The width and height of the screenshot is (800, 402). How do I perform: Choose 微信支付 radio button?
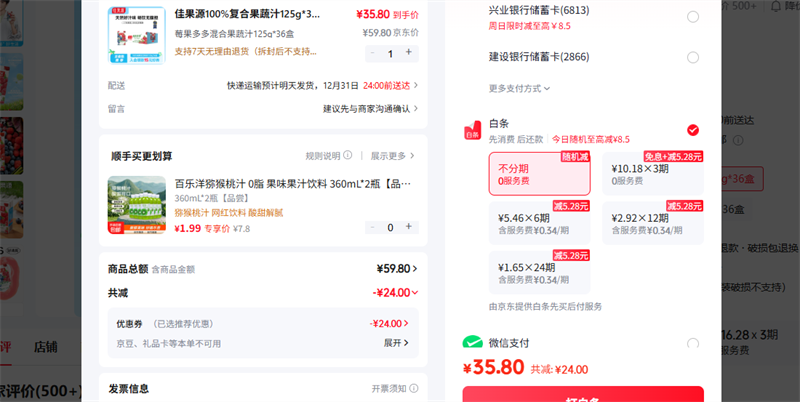pyautogui.click(x=693, y=344)
